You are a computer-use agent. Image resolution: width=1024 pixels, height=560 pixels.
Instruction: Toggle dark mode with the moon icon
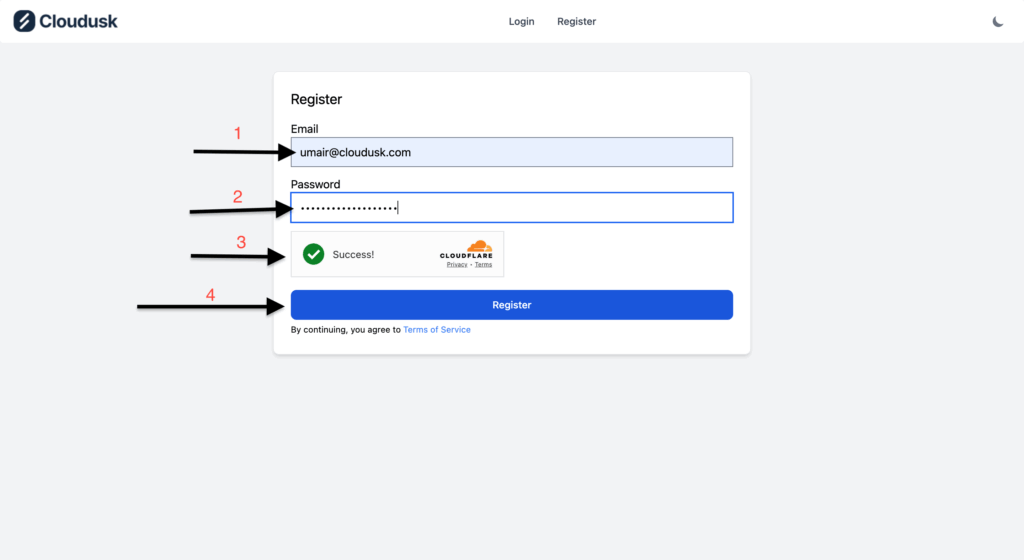point(997,21)
